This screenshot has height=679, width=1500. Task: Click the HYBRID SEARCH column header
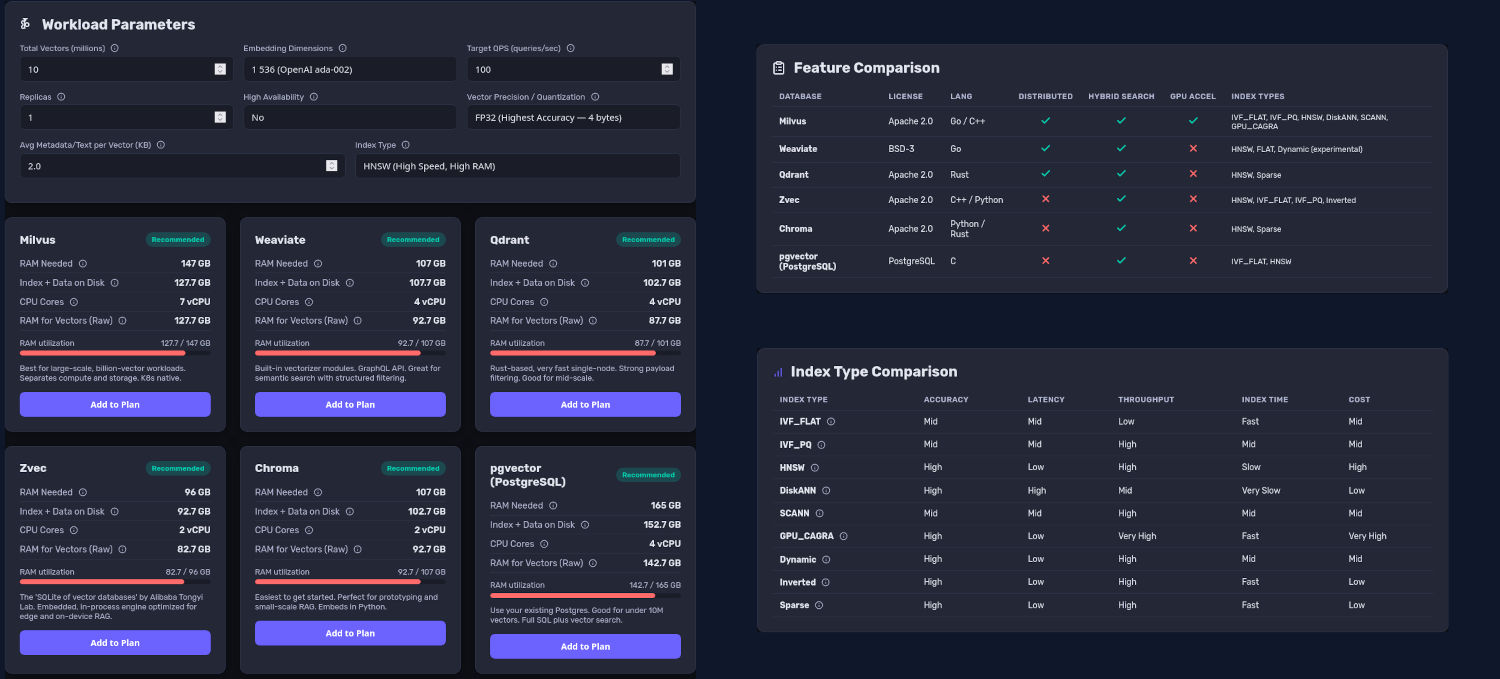tap(1122, 97)
